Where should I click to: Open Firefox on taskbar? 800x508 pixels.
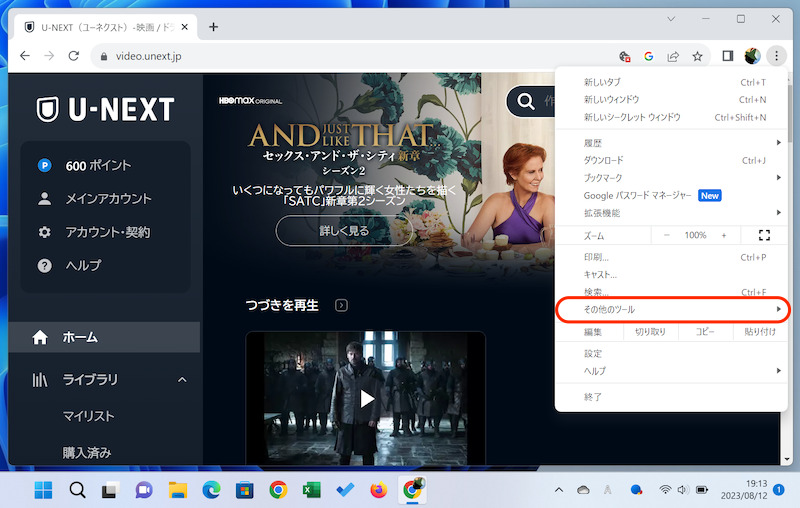coord(379,490)
